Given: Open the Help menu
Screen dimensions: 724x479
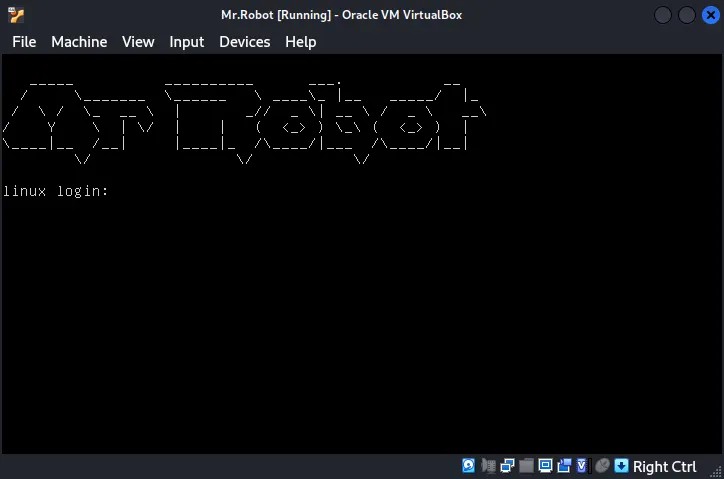Looking at the screenshot, I should [300, 41].
